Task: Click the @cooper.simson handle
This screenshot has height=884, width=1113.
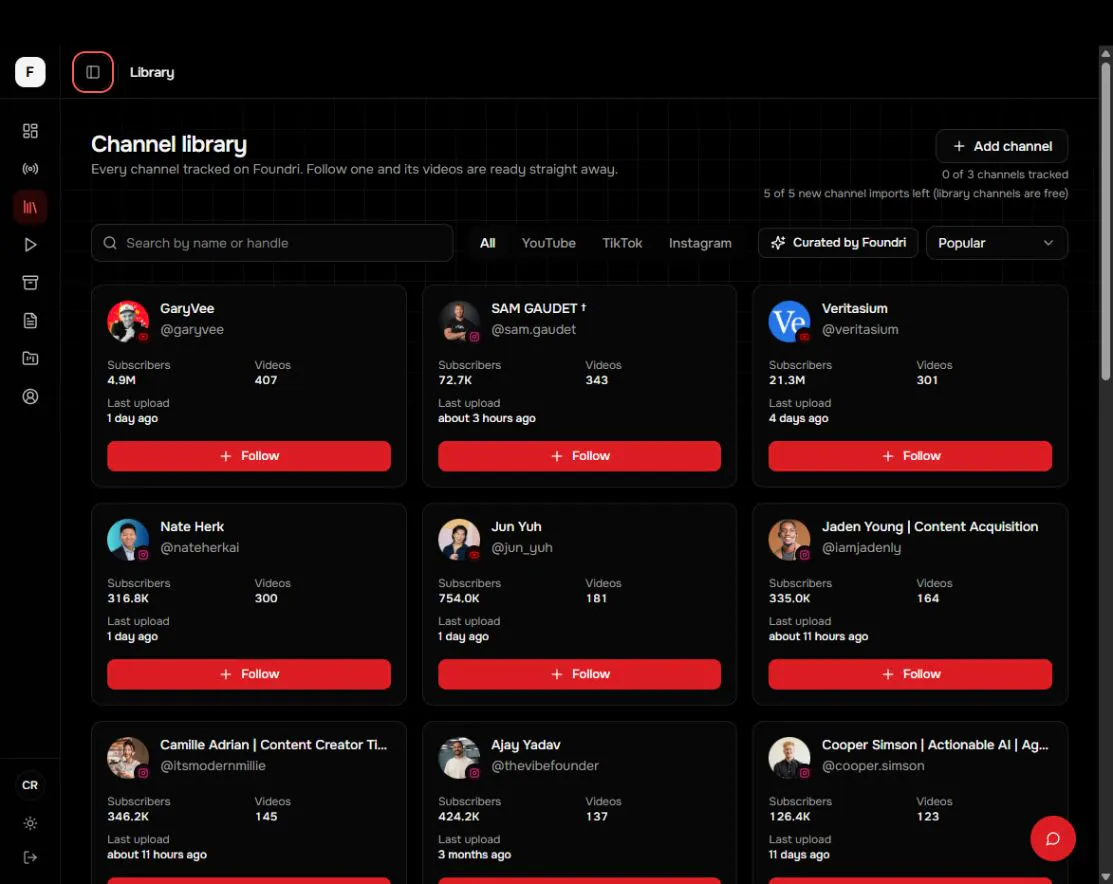Action: pyautogui.click(x=873, y=765)
